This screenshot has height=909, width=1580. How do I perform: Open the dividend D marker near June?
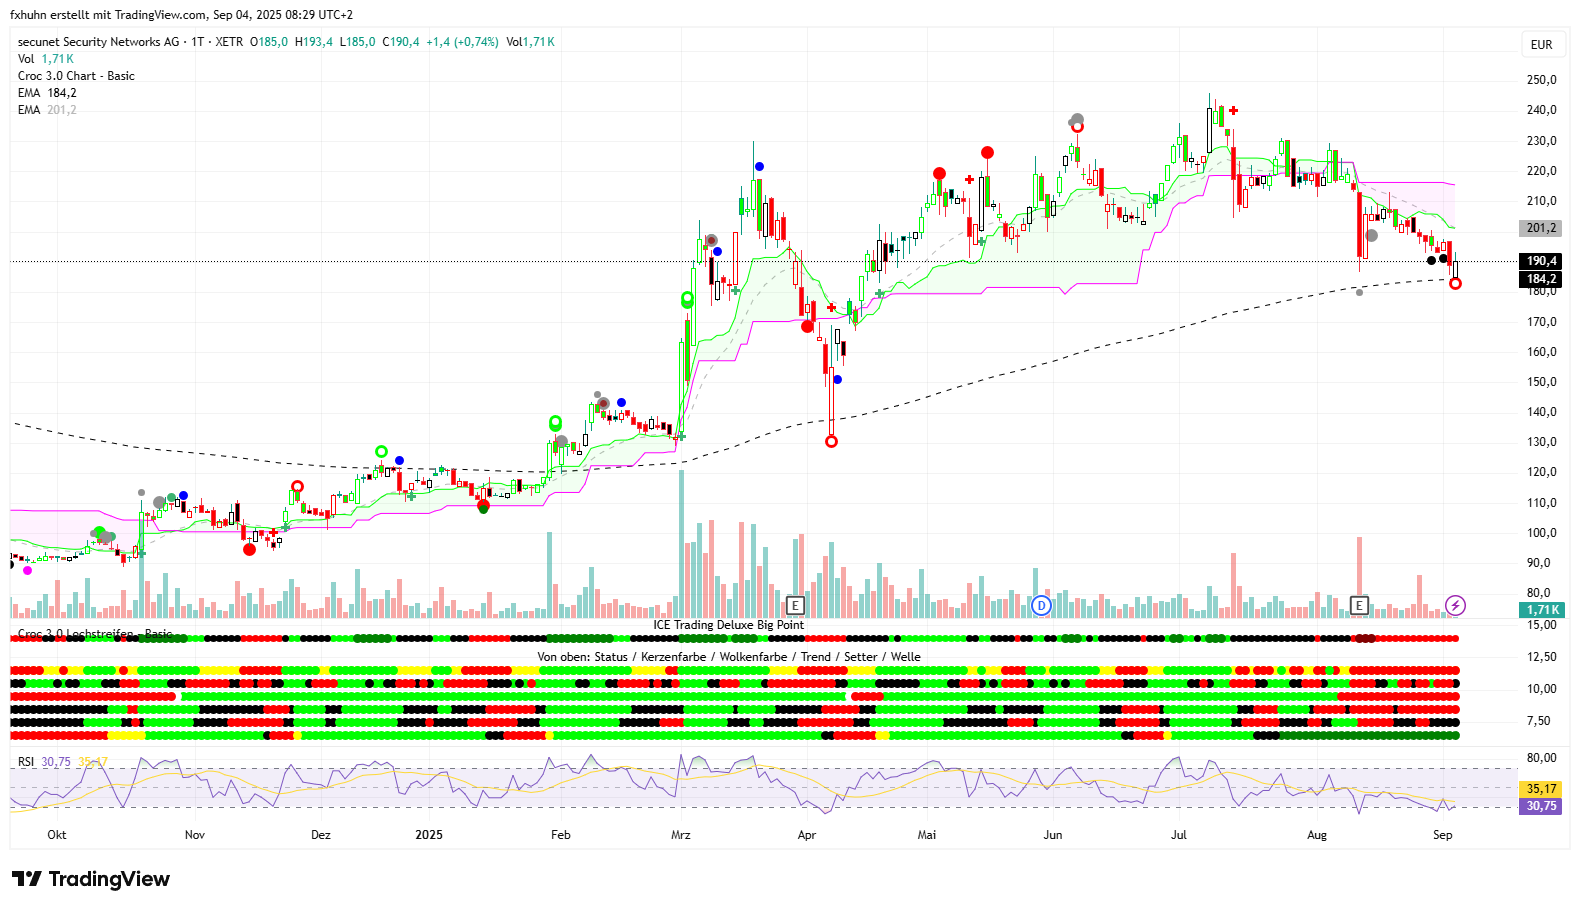pyautogui.click(x=1041, y=605)
